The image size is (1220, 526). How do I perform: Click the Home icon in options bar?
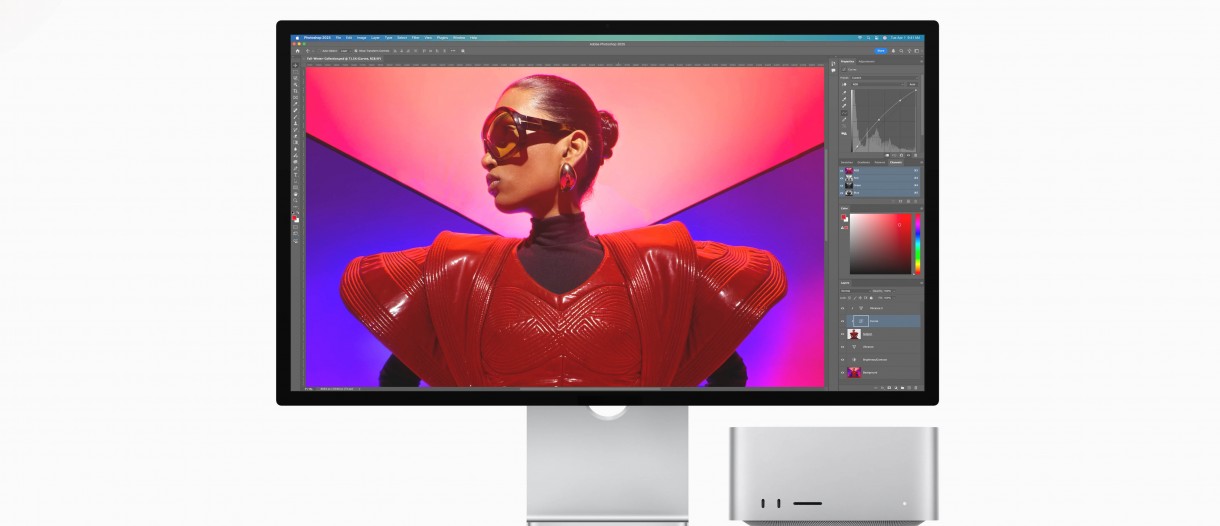tap(297, 50)
